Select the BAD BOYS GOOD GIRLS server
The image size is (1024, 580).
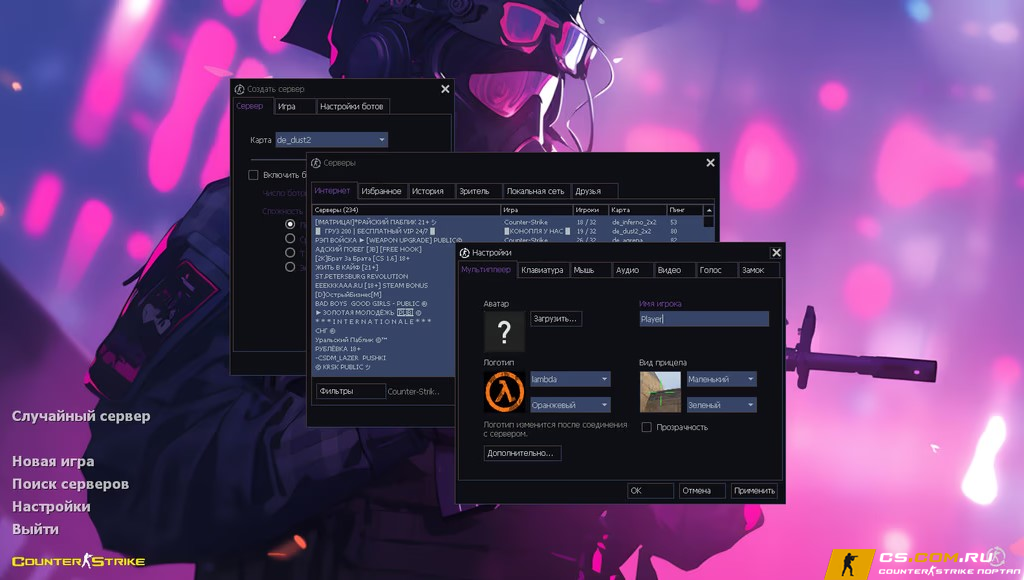[x=384, y=304]
